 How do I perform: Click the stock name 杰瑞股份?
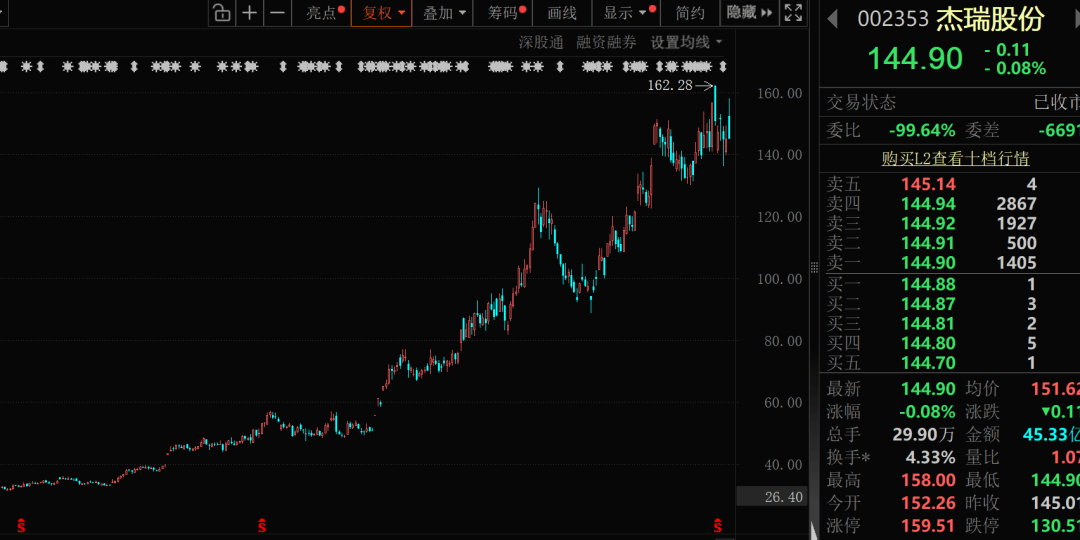coord(990,19)
